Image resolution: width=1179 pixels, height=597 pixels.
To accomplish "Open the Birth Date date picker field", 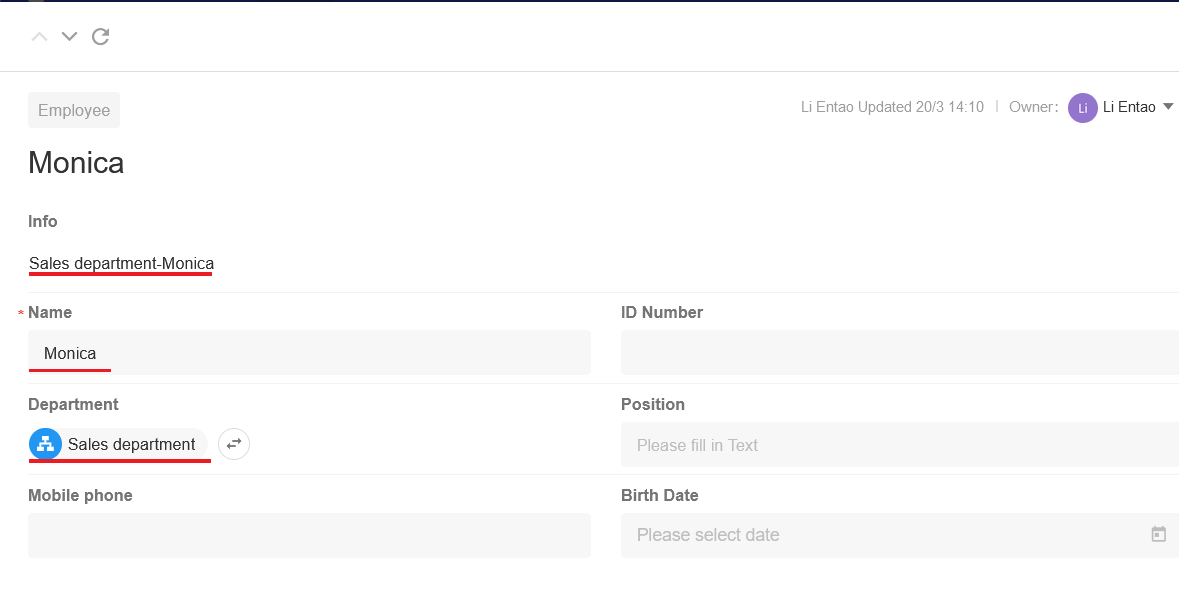I will (899, 535).
